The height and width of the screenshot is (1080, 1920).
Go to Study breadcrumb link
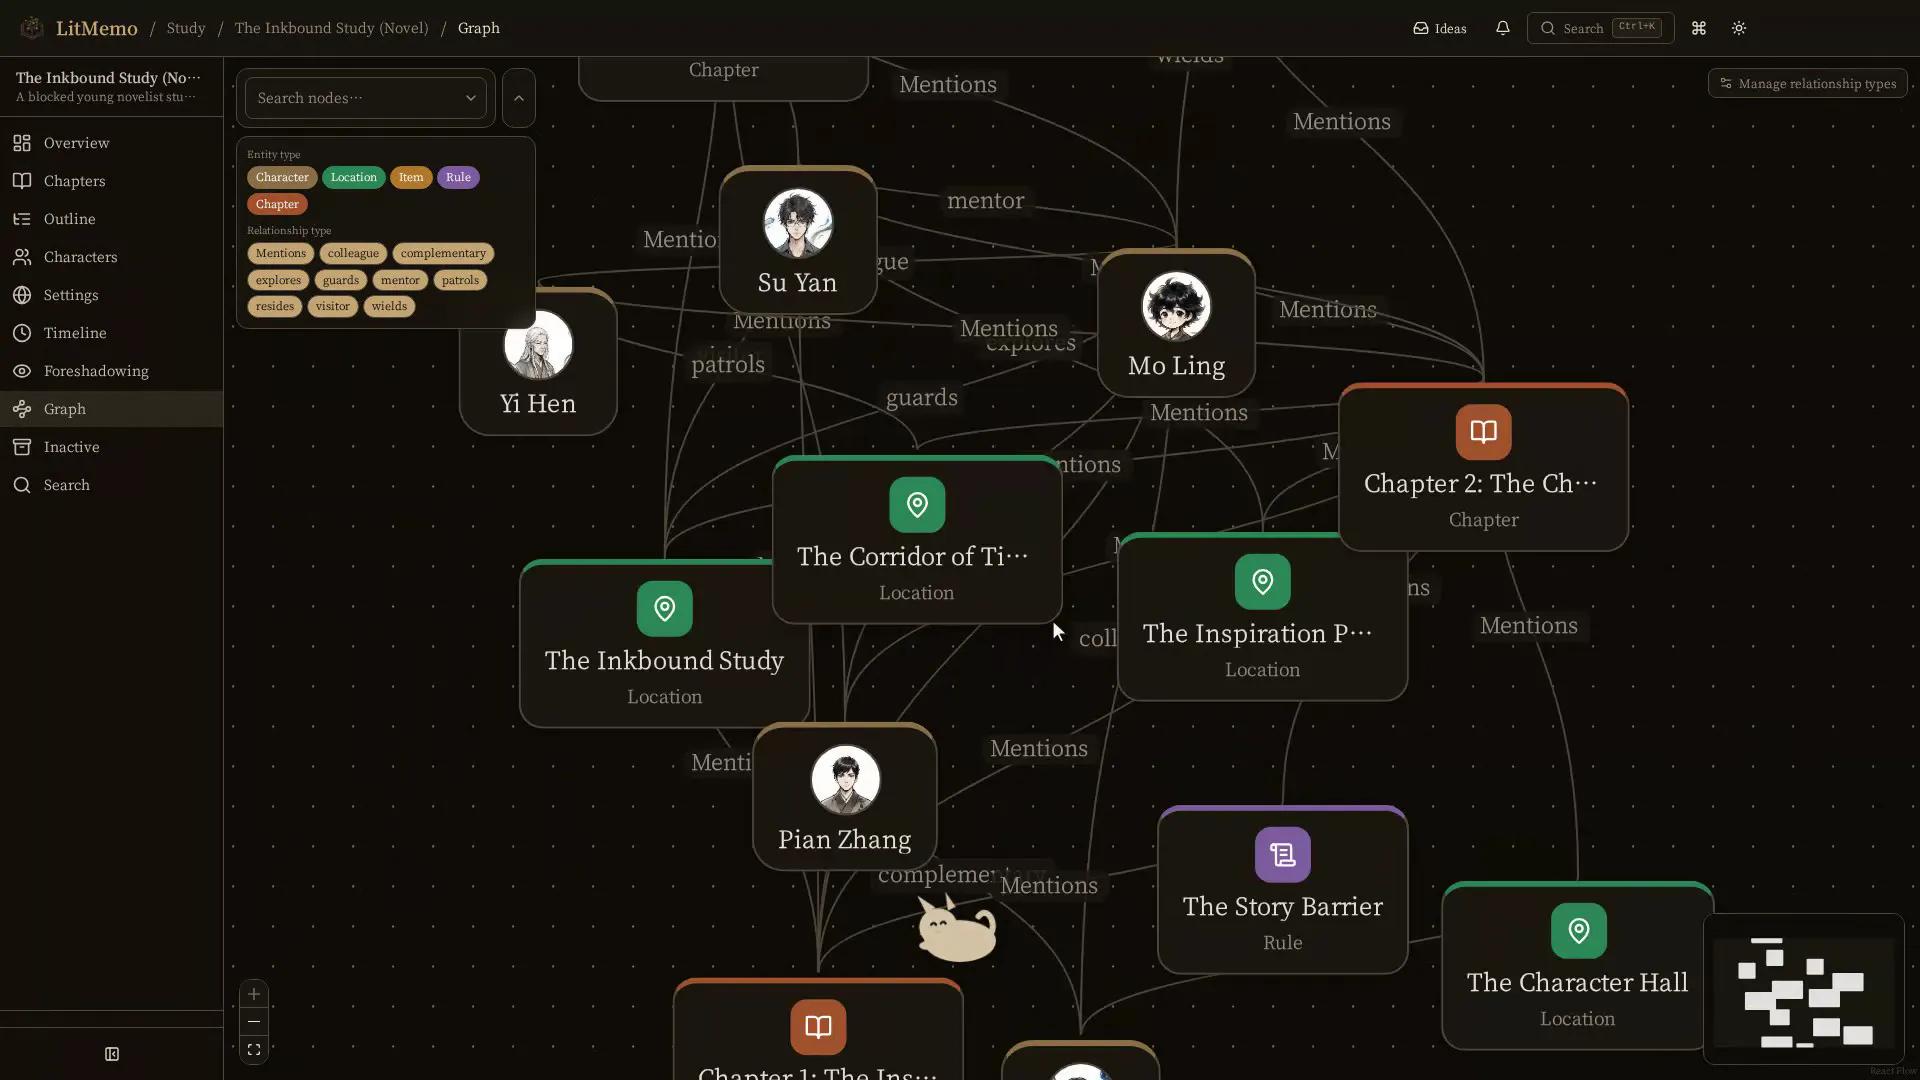[186, 28]
